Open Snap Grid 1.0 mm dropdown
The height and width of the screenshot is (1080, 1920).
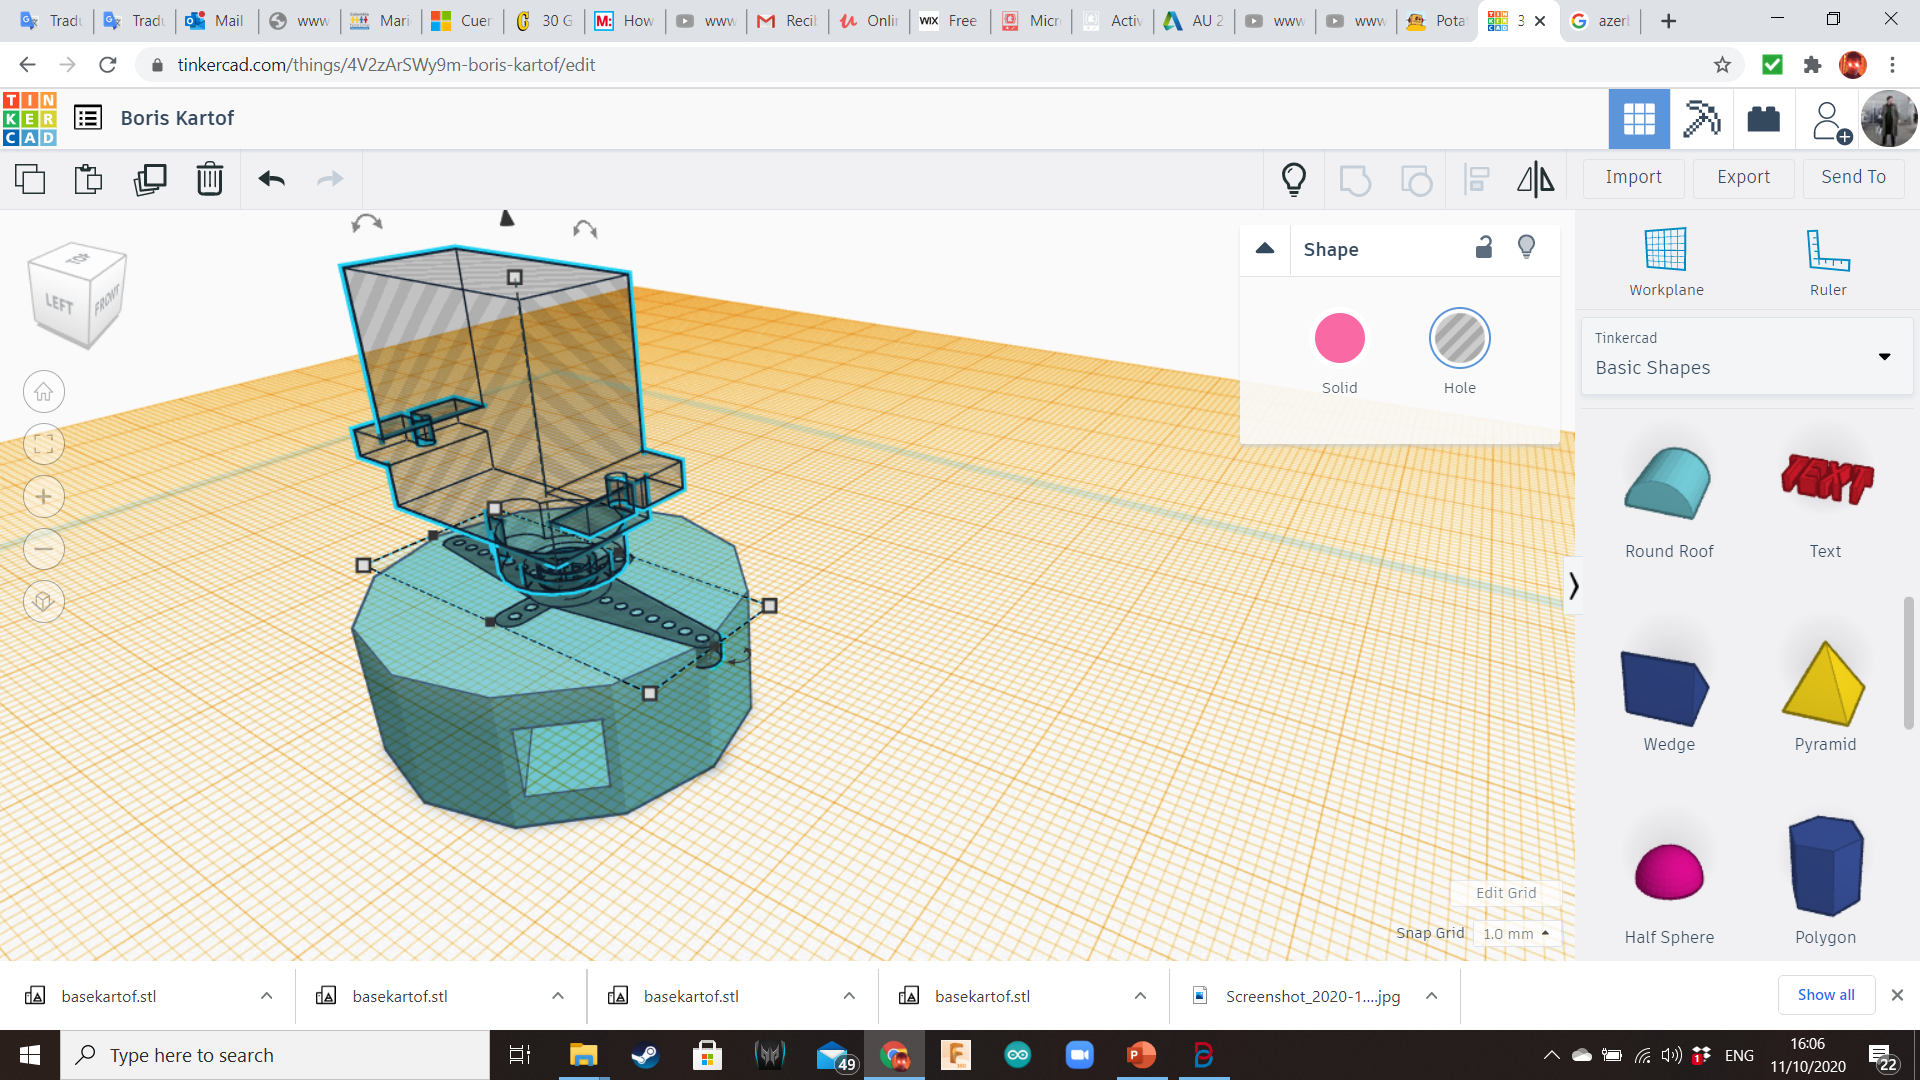click(x=1516, y=933)
